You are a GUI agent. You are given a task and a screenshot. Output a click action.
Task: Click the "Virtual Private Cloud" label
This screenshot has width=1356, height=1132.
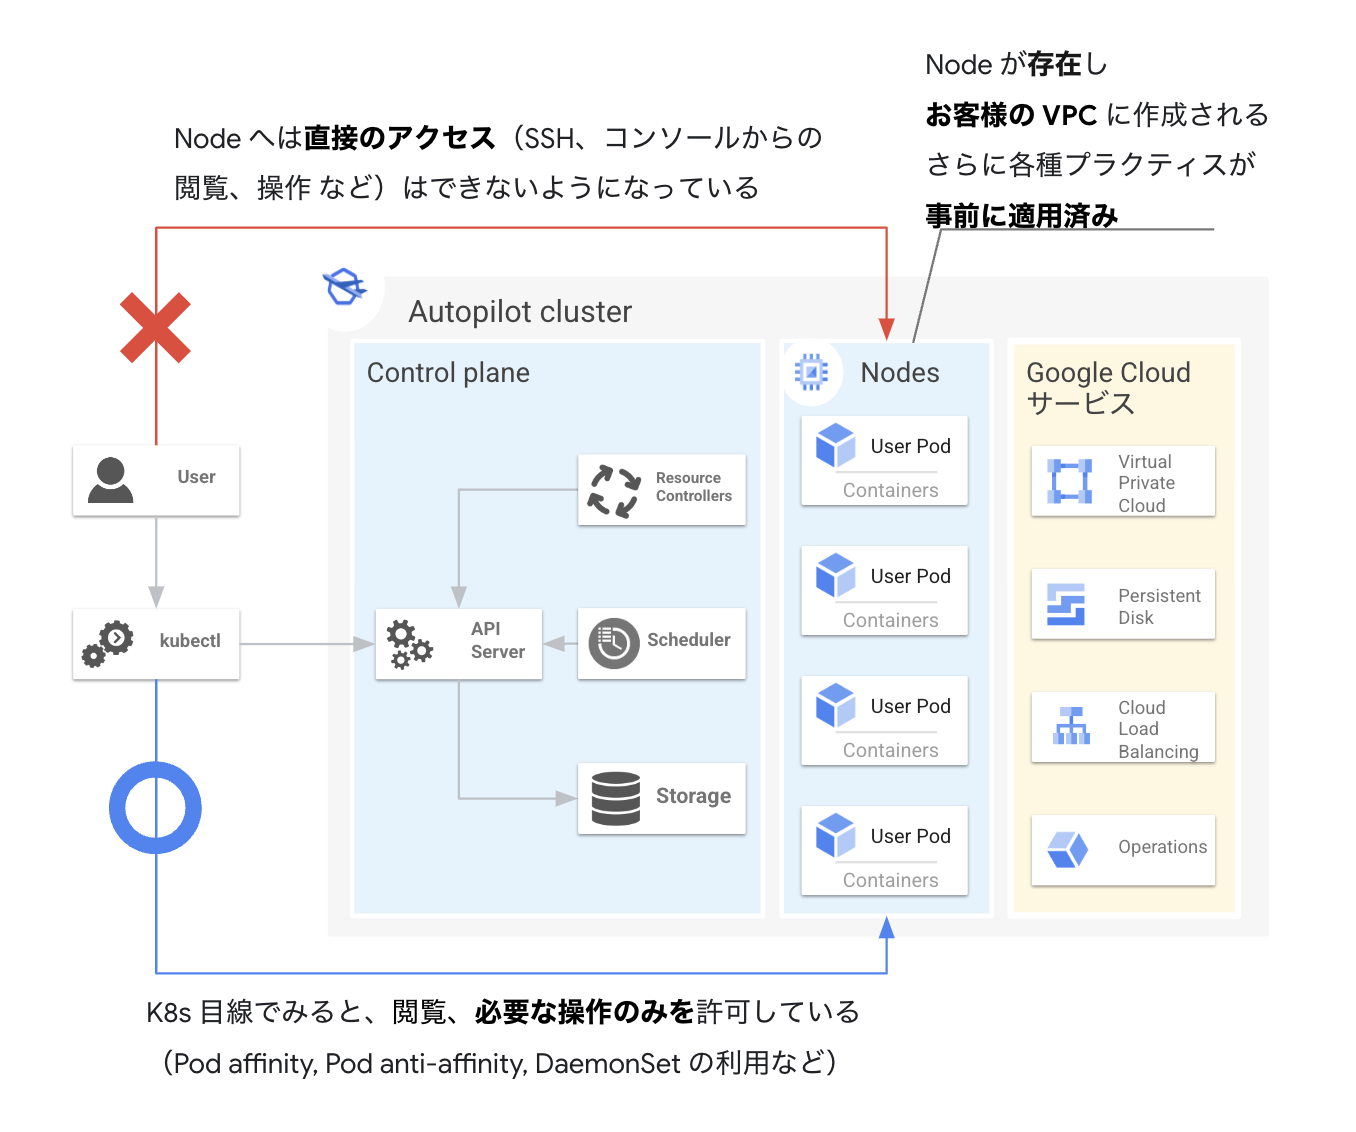pos(1146,483)
